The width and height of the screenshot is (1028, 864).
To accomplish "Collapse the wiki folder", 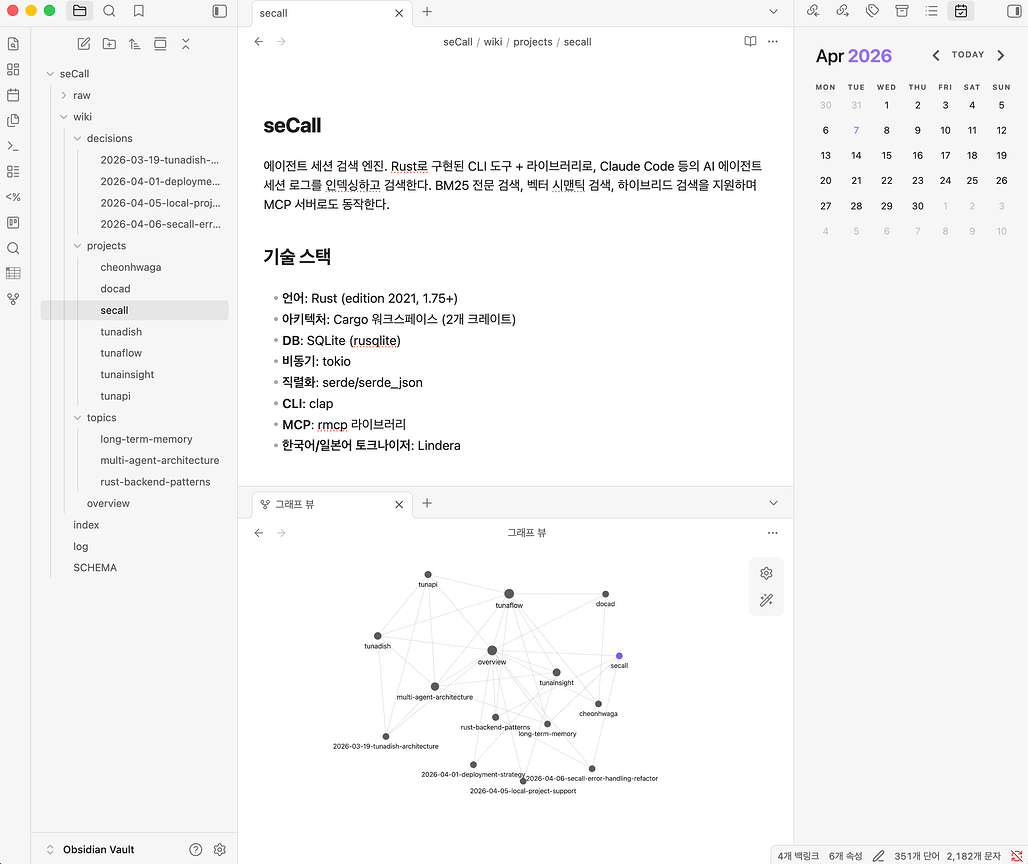I will pos(64,117).
